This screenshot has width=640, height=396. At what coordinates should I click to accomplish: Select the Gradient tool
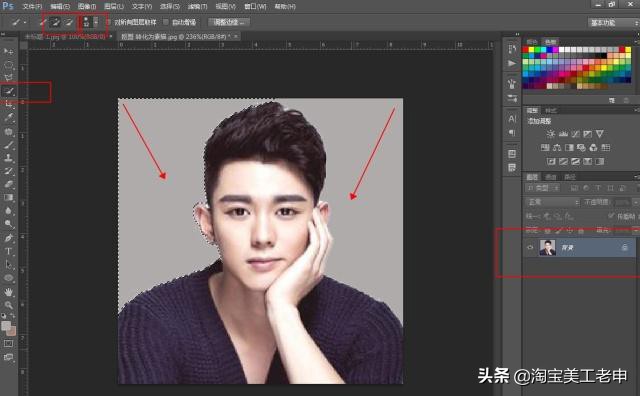coord(8,198)
